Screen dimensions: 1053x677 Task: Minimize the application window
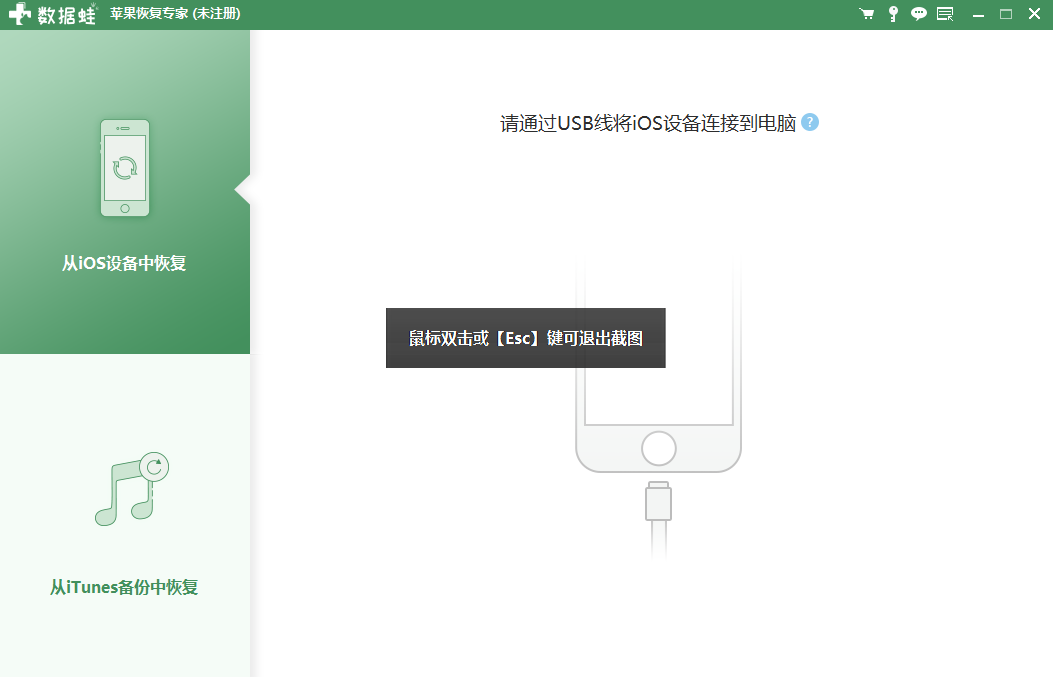click(978, 14)
